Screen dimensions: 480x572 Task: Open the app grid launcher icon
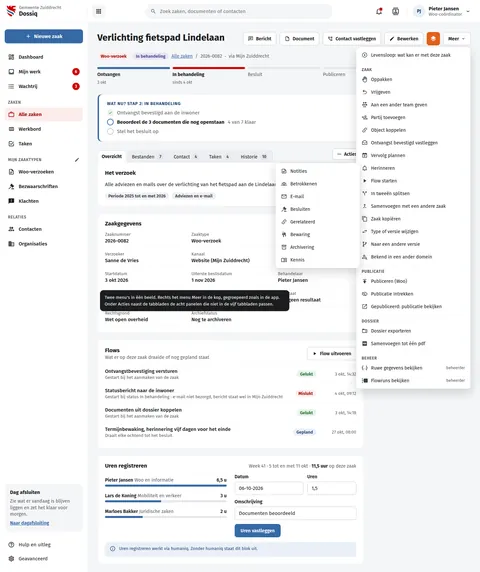coord(98,11)
